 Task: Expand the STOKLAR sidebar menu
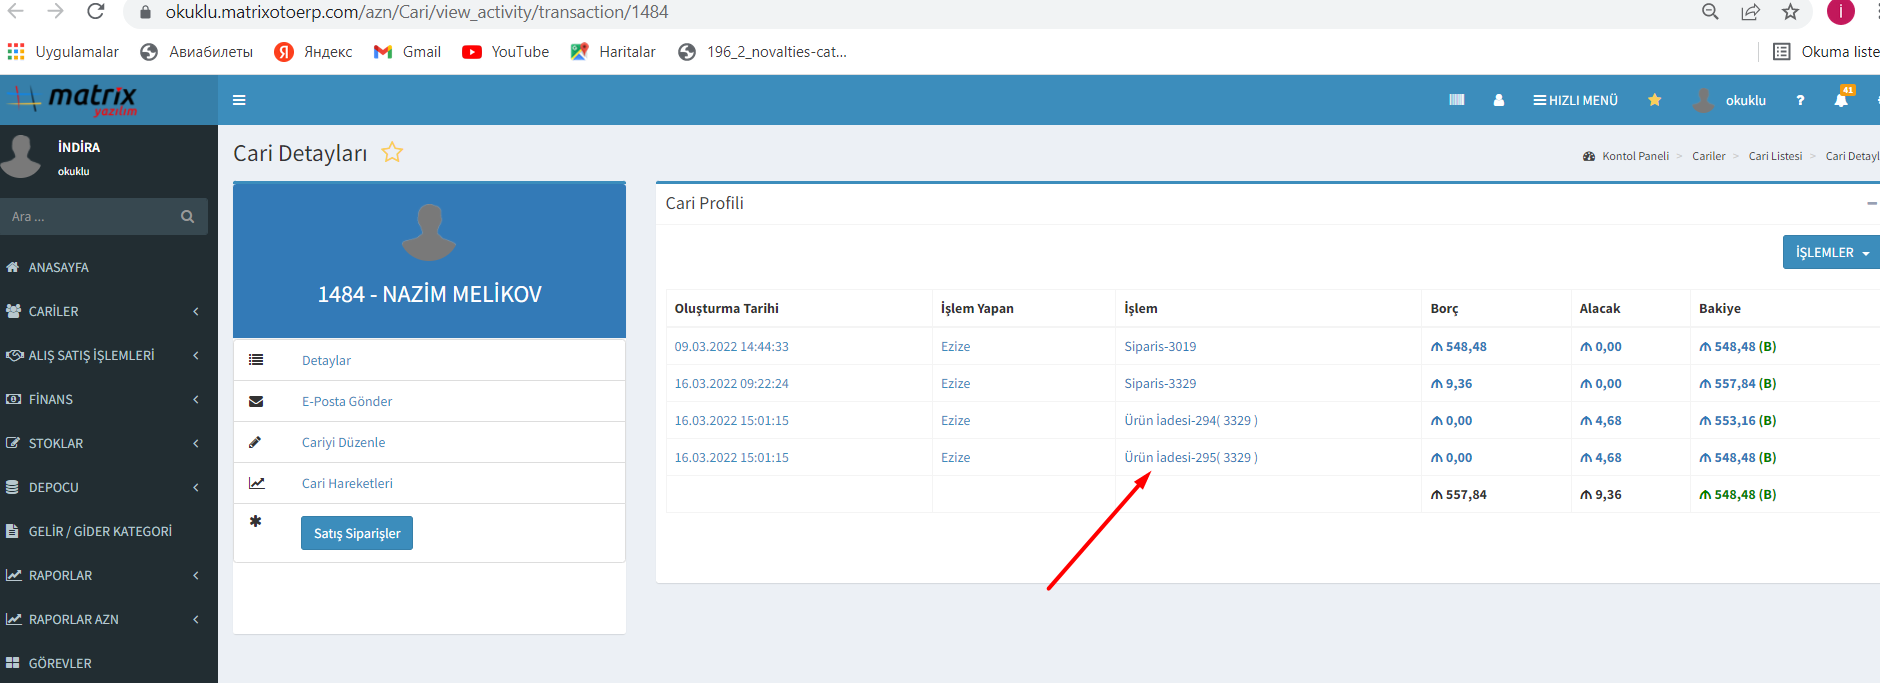click(100, 443)
